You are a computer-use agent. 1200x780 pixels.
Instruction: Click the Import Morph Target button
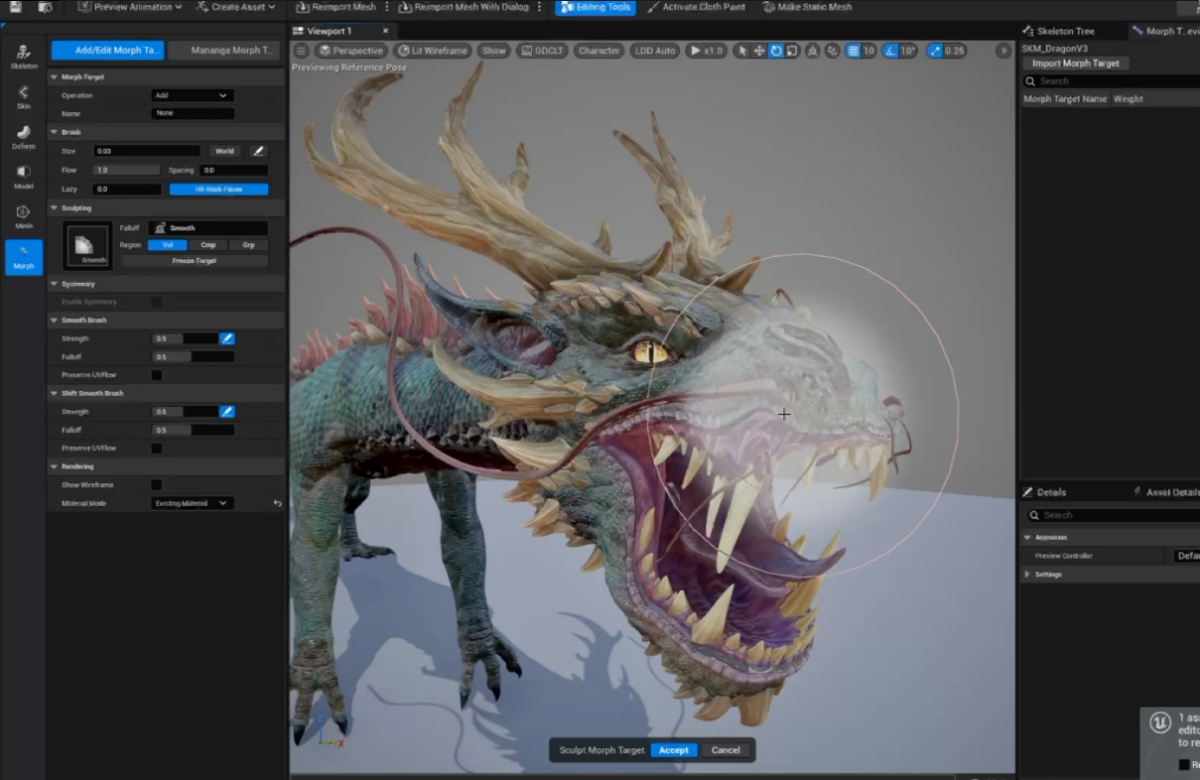[x=1076, y=63]
